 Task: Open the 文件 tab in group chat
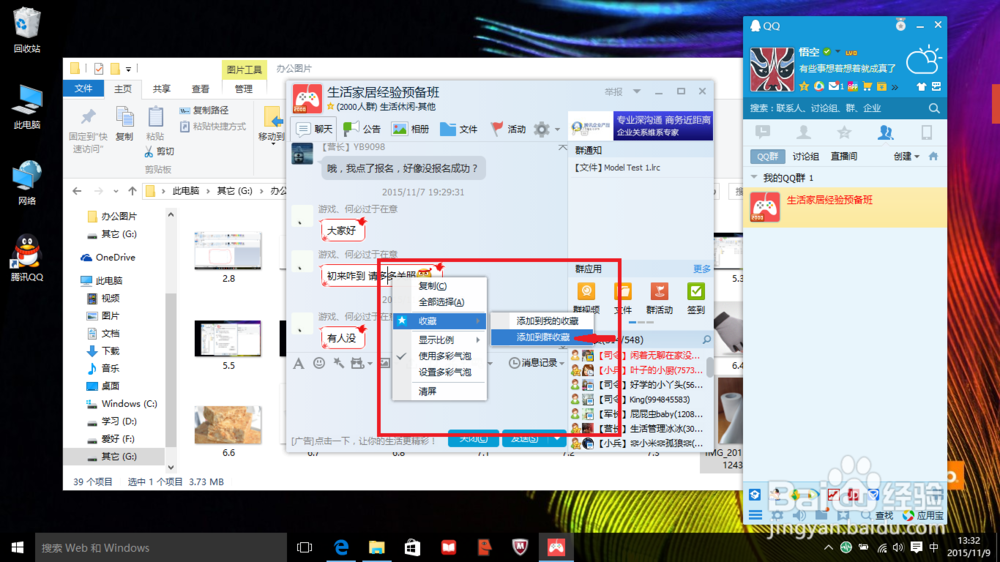[x=459, y=129]
